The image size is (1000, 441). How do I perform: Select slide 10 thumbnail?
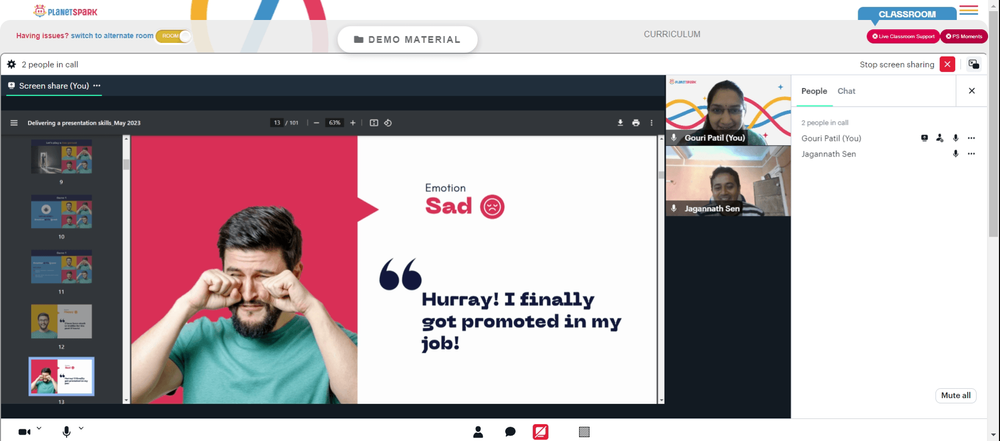pos(61,212)
